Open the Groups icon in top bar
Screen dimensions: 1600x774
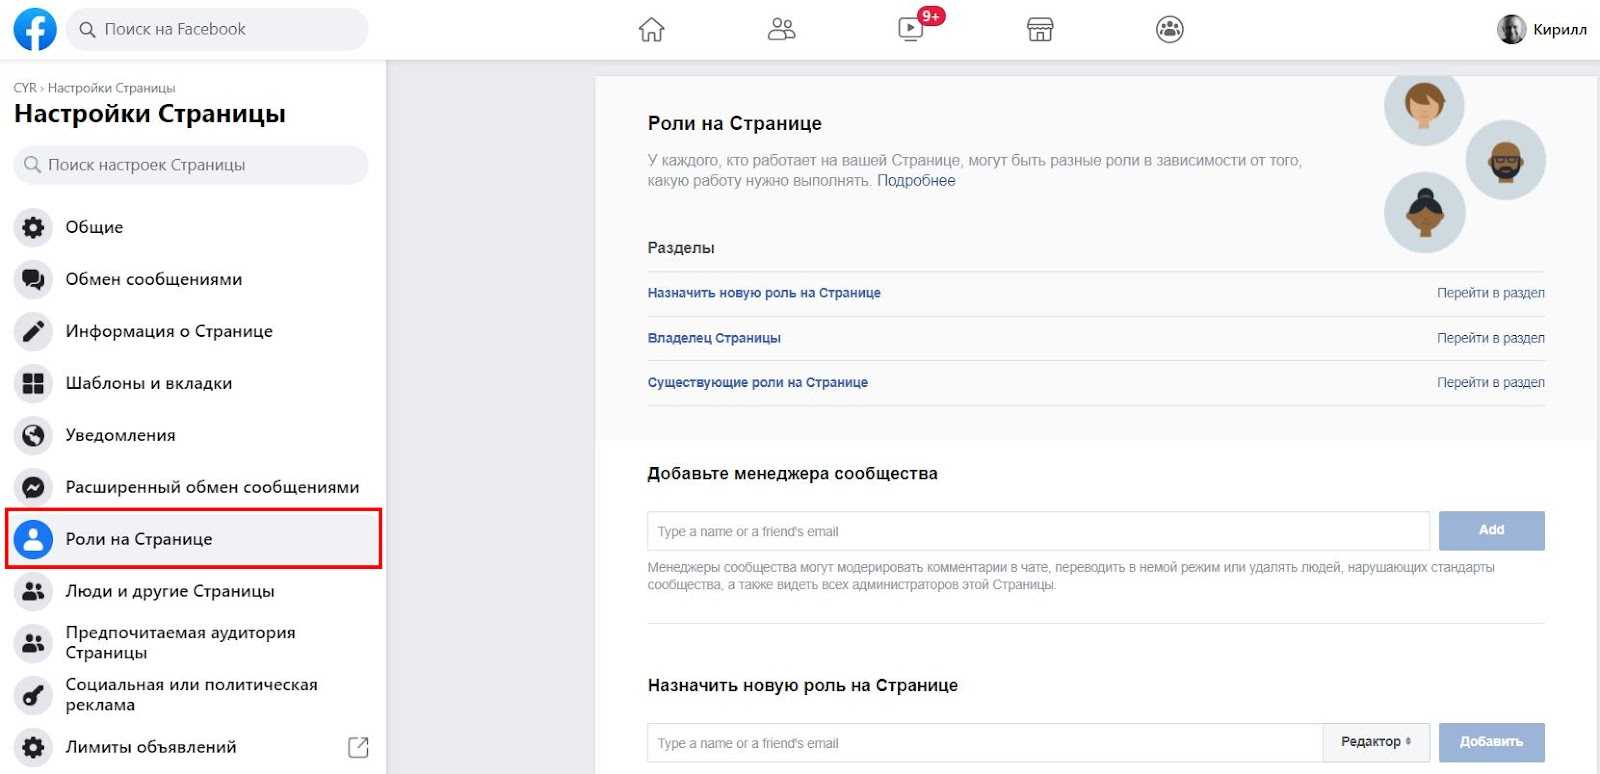click(x=1169, y=29)
